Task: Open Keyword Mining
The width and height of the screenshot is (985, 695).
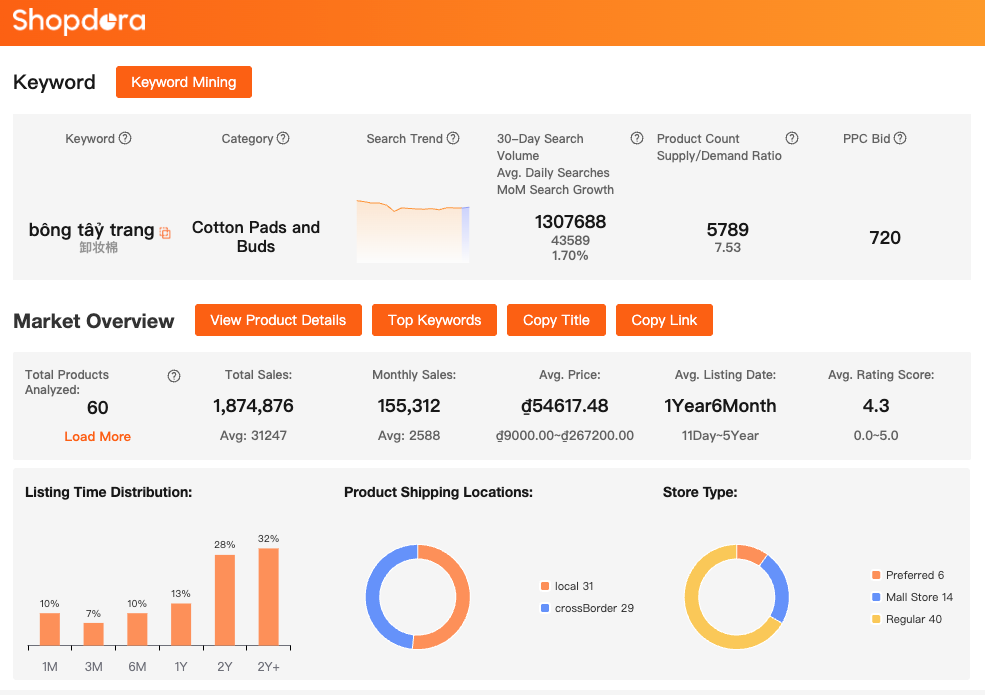Action: tap(184, 82)
